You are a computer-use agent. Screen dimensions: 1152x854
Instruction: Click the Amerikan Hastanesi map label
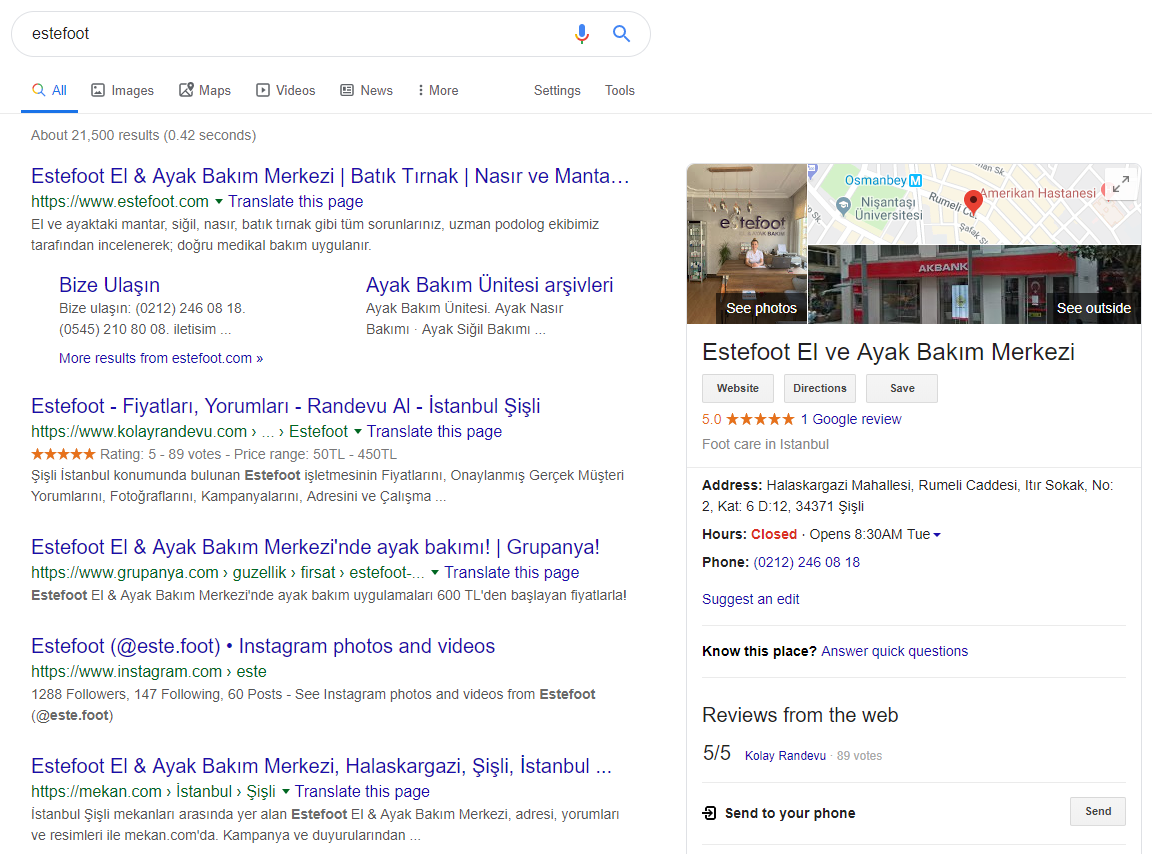tap(1037, 193)
